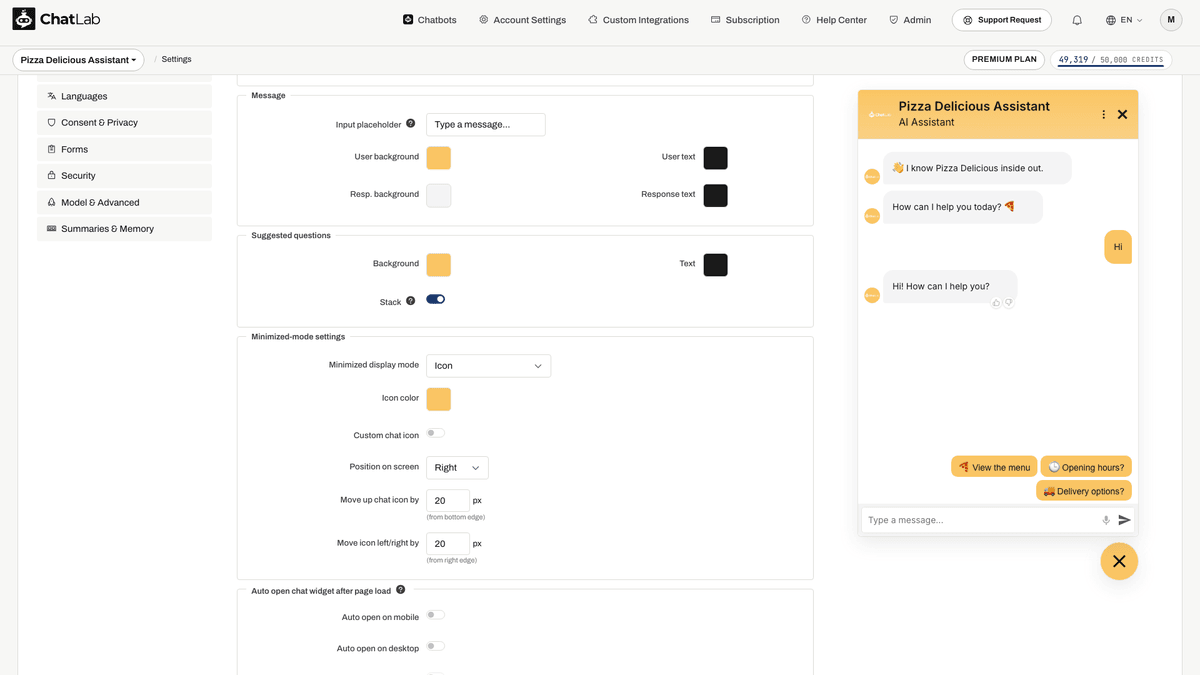This screenshot has width=1200, height=675.
Task: Open Summaries & Memory section
Action: pos(125,229)
